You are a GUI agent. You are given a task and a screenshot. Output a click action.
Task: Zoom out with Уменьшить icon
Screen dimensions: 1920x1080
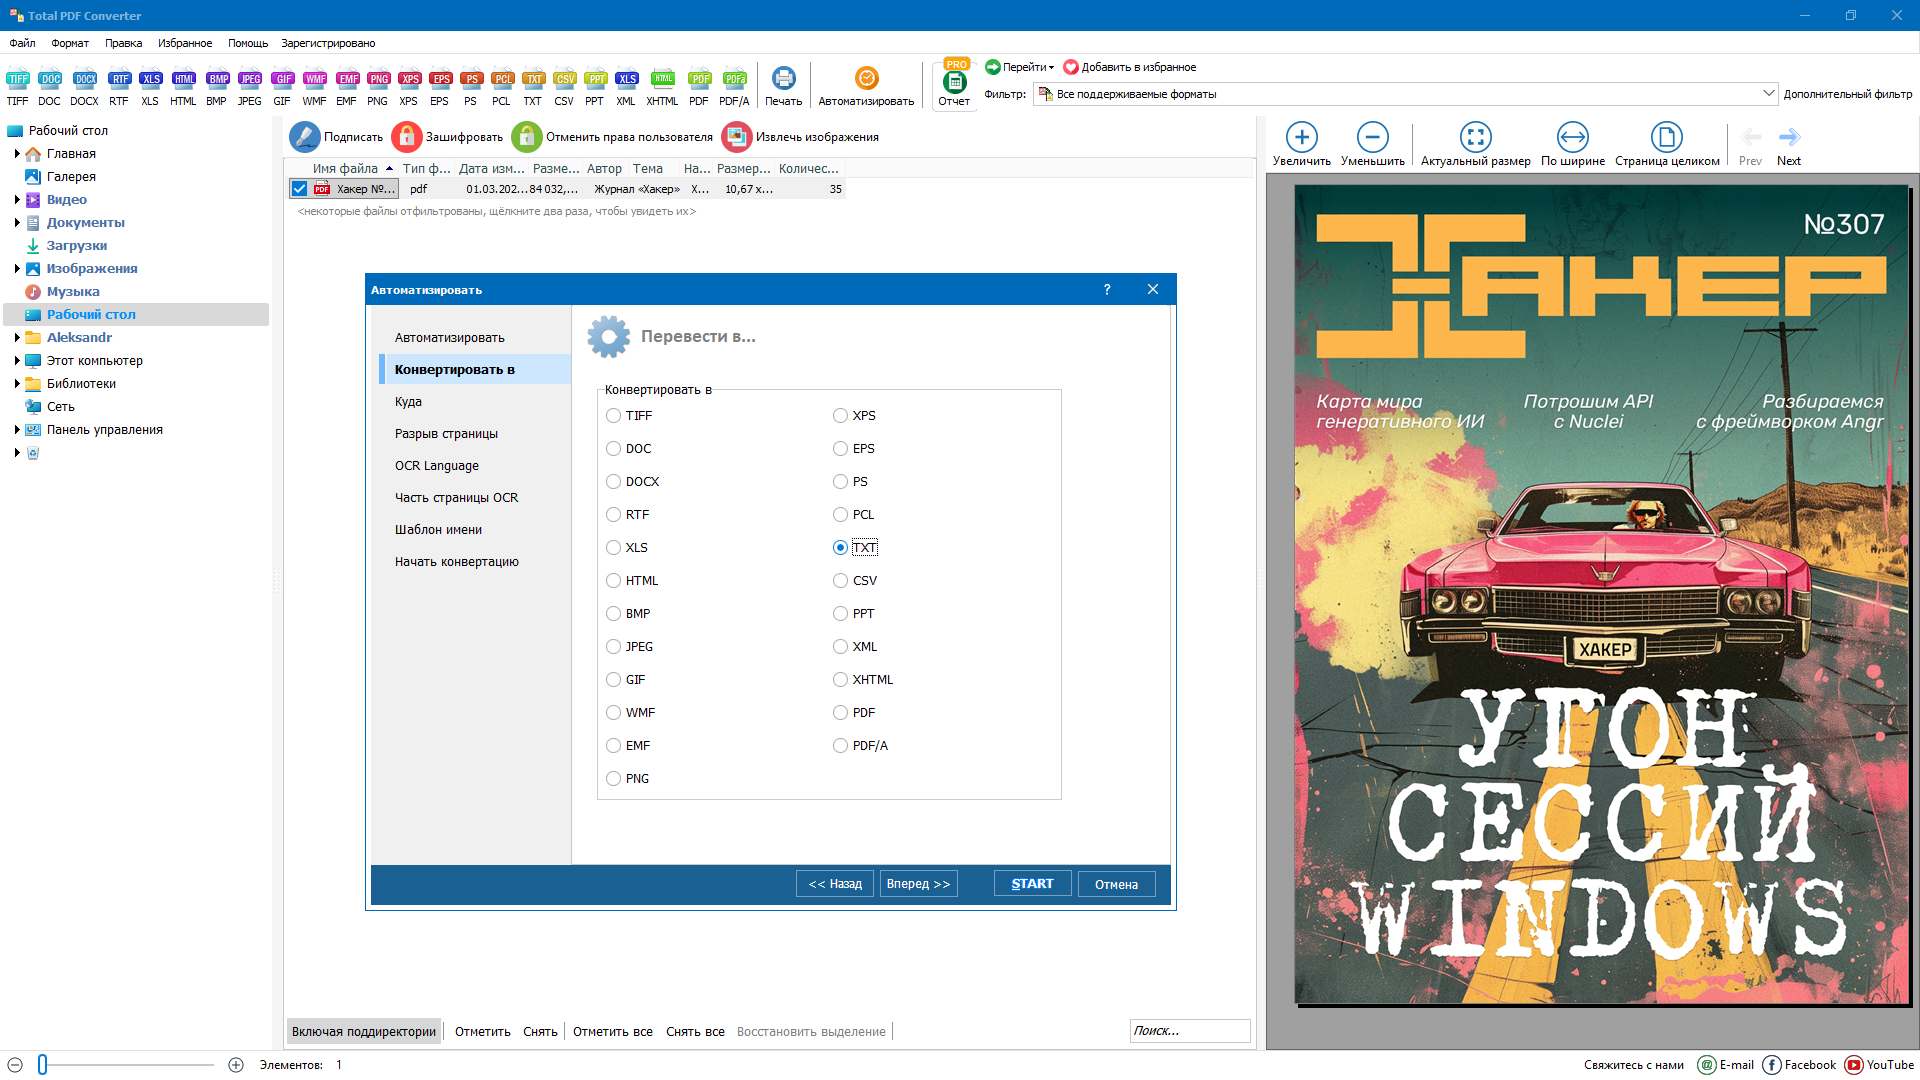pos(1372,137)
